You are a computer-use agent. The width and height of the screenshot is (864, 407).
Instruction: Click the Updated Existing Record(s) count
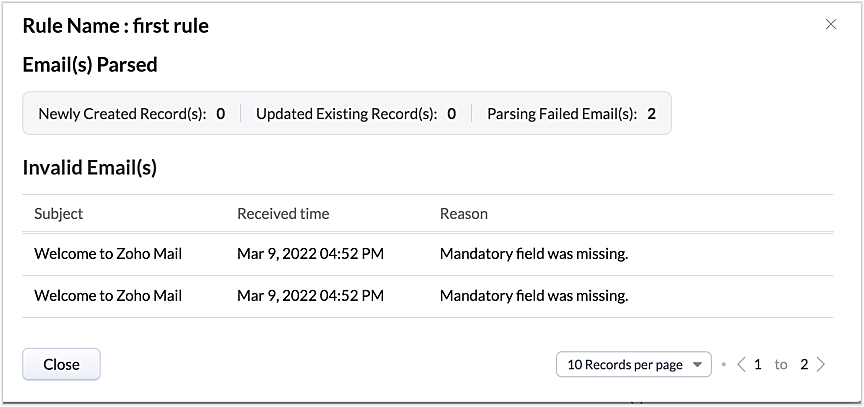coord(452,114)
